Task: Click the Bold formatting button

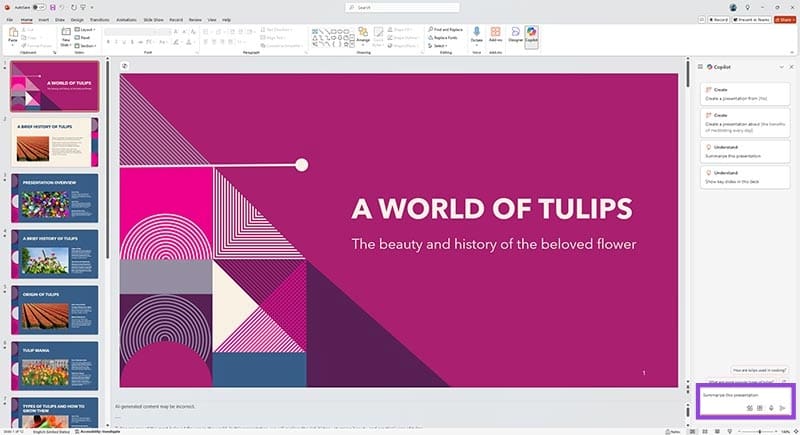Action: click(x=108, y=42)
